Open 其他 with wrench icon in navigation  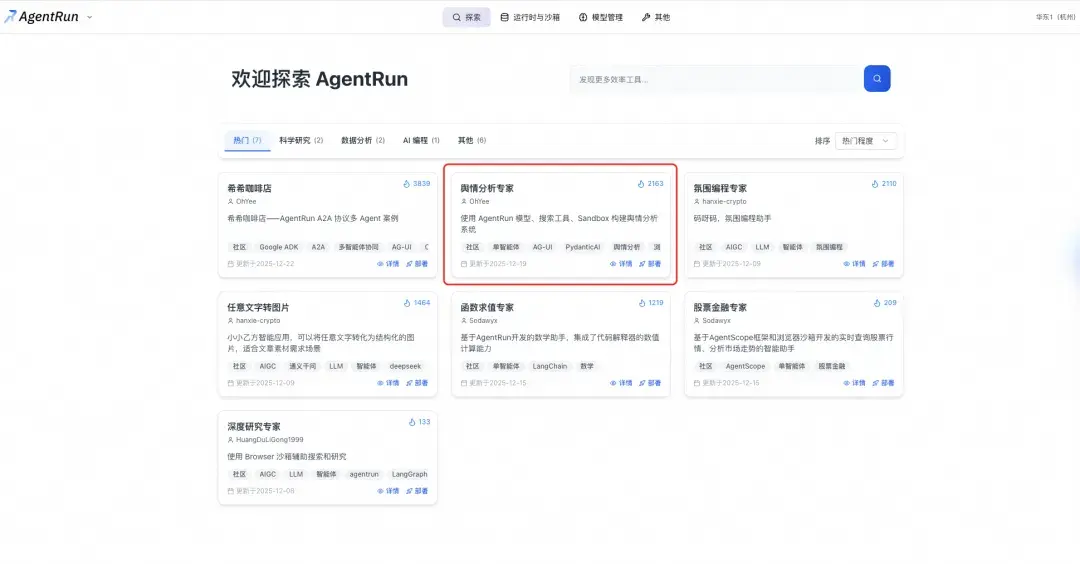point(656,17)
